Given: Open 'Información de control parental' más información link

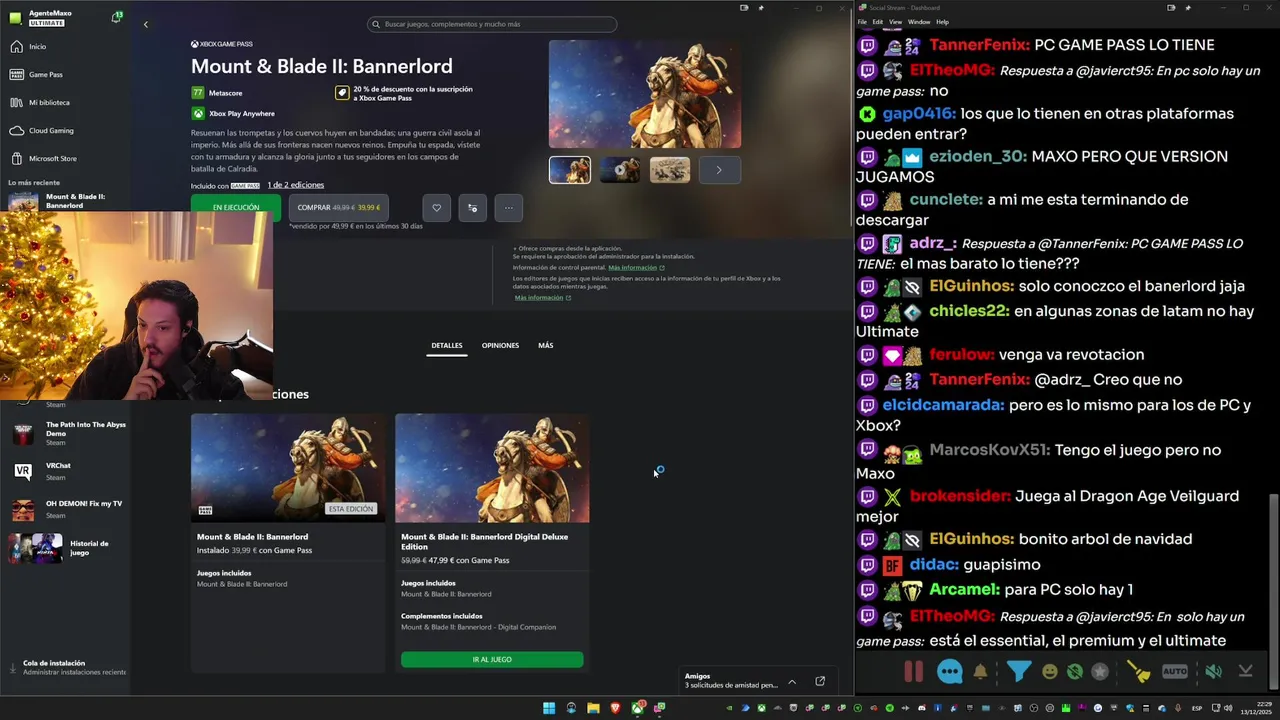Looking at the screenshot, I should pos(636,268).
